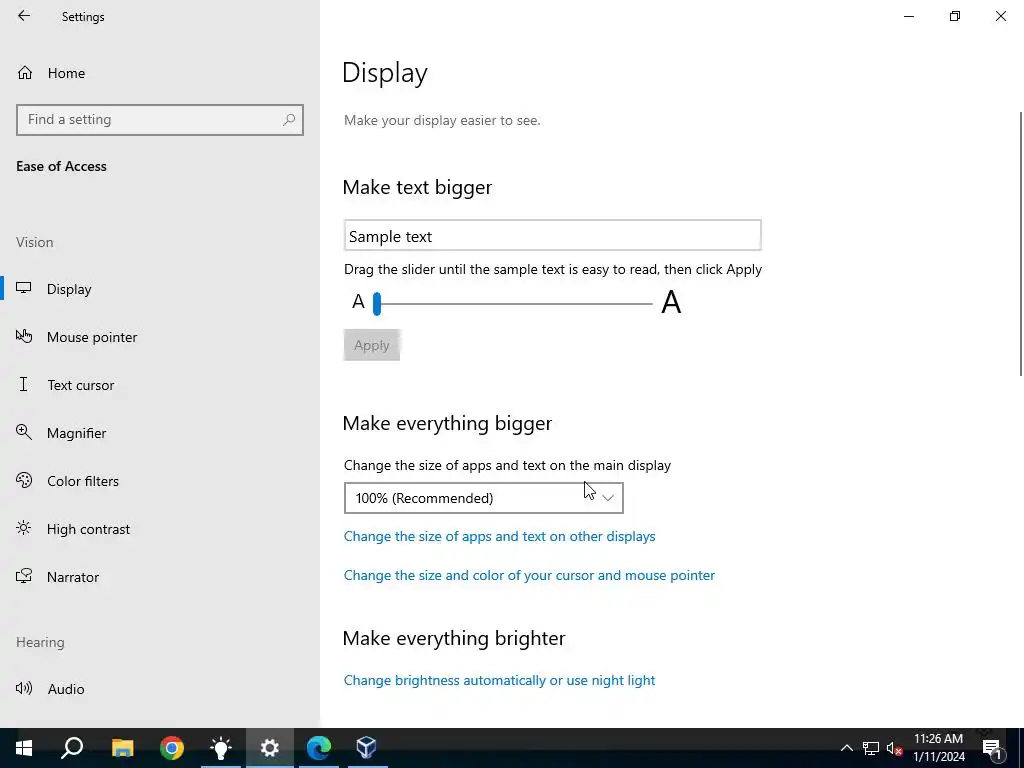Screen dimensions: 1024x768
Task: Click the large A beside the slider
Action: [671, 302]
